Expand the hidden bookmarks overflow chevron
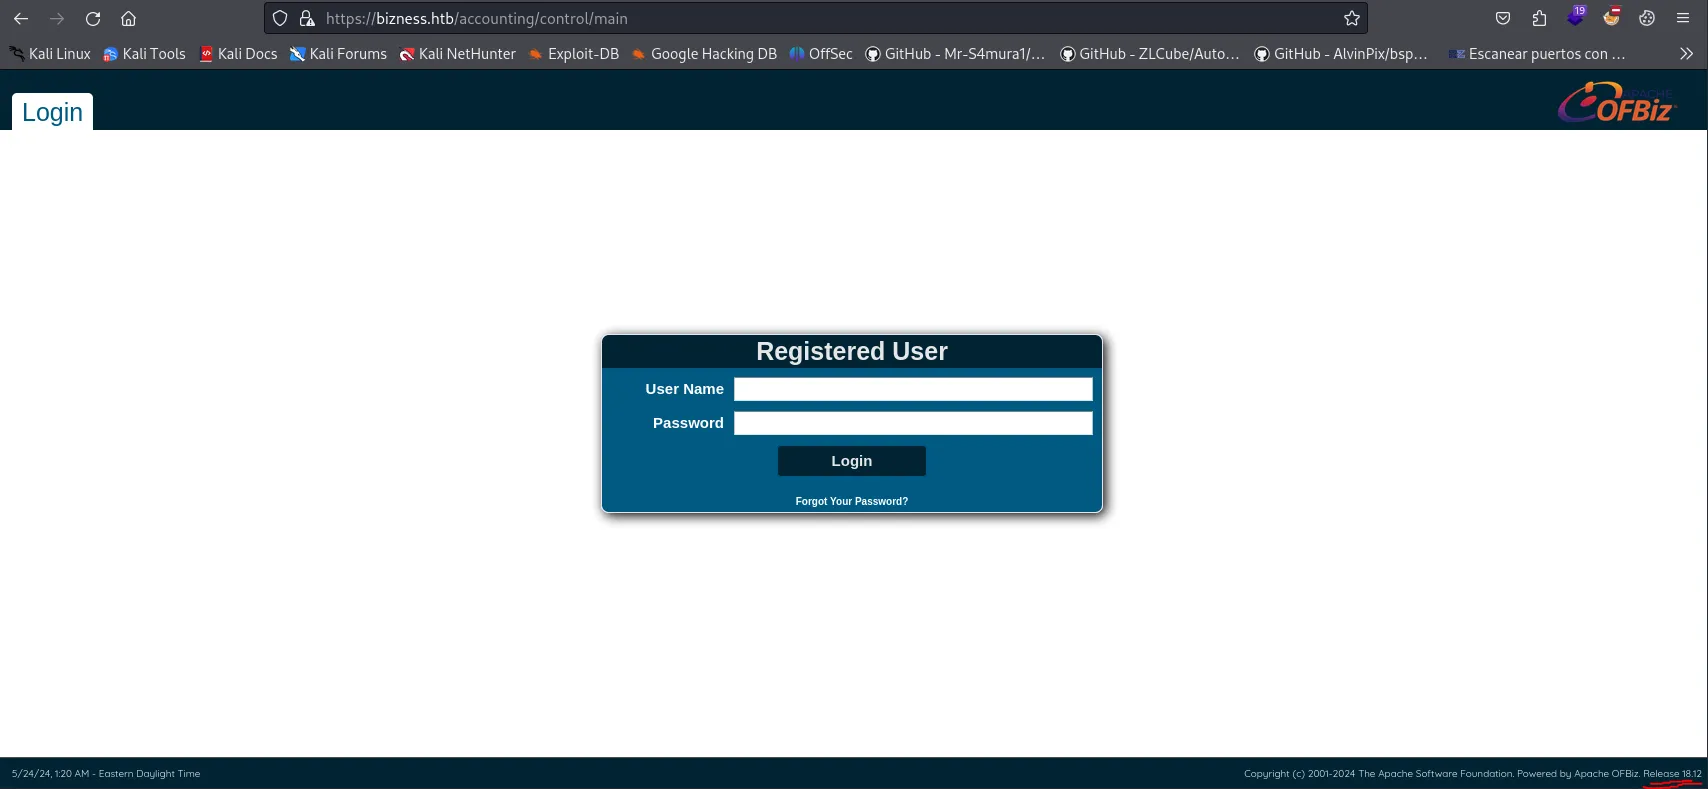 click(x=1686, y=54)
